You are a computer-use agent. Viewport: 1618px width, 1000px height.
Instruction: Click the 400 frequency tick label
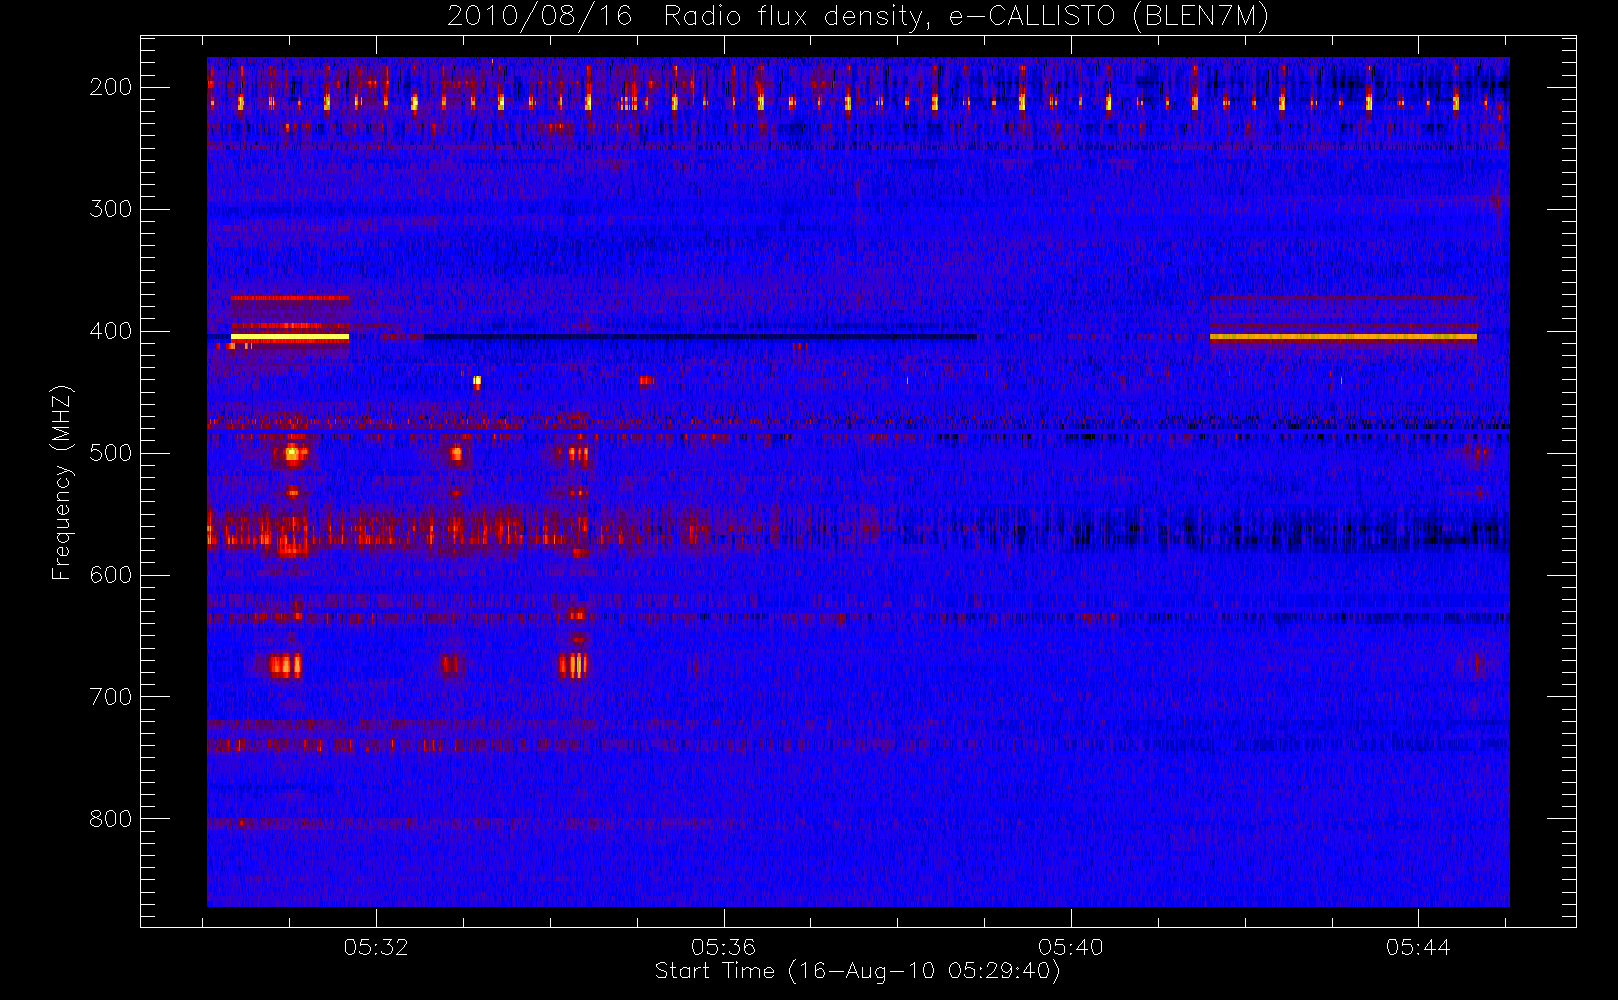[x=111, y=331]
